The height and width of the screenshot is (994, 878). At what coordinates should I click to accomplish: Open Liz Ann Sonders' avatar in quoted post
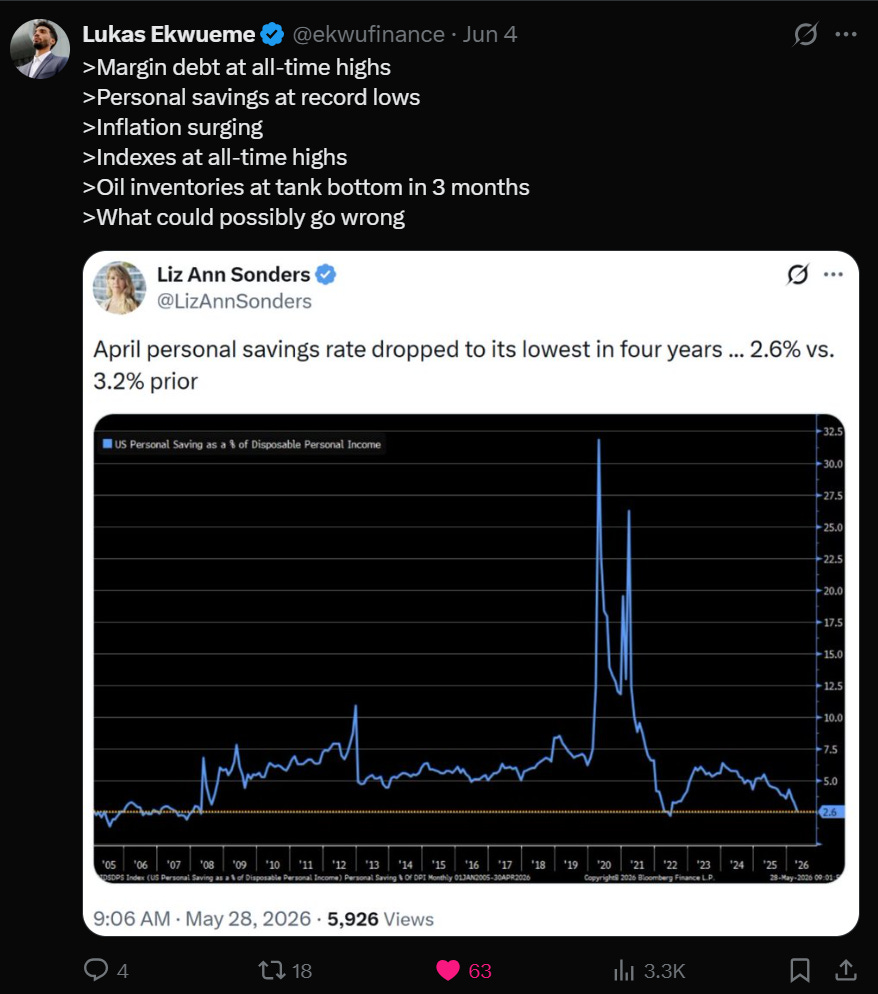click(x=120, y=287)
